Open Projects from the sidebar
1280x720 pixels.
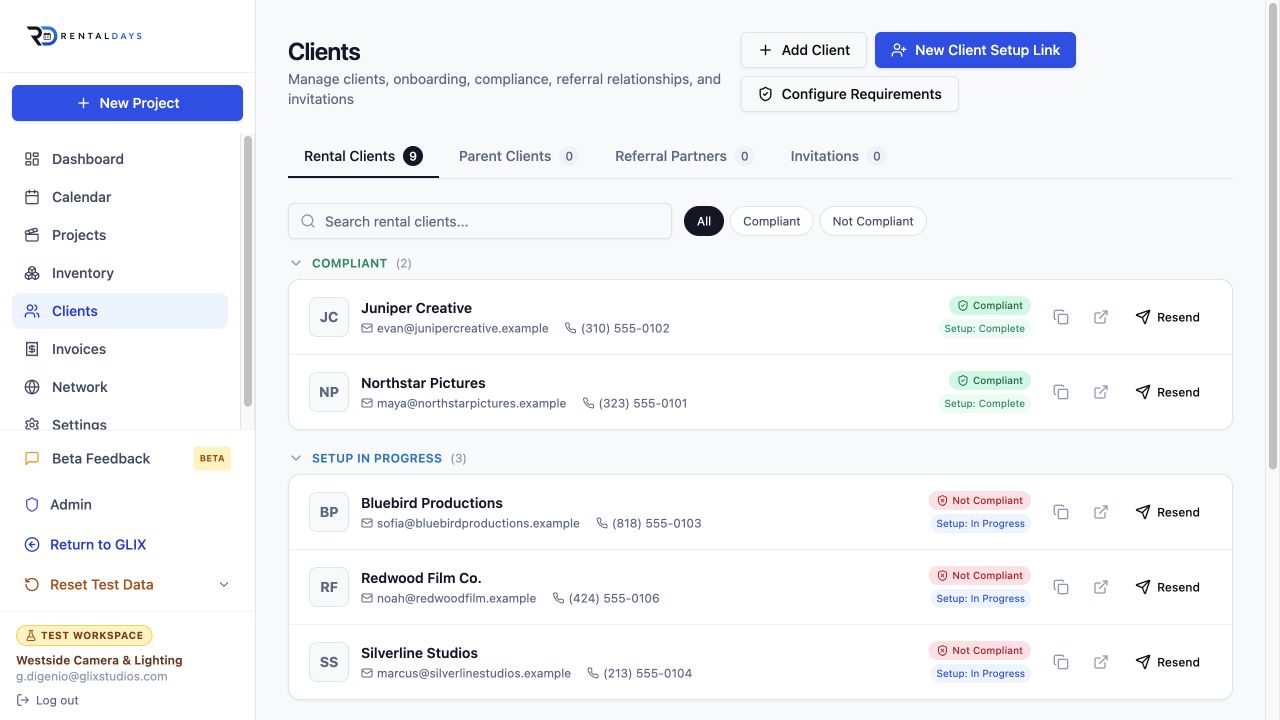click(x=120, y=235)
